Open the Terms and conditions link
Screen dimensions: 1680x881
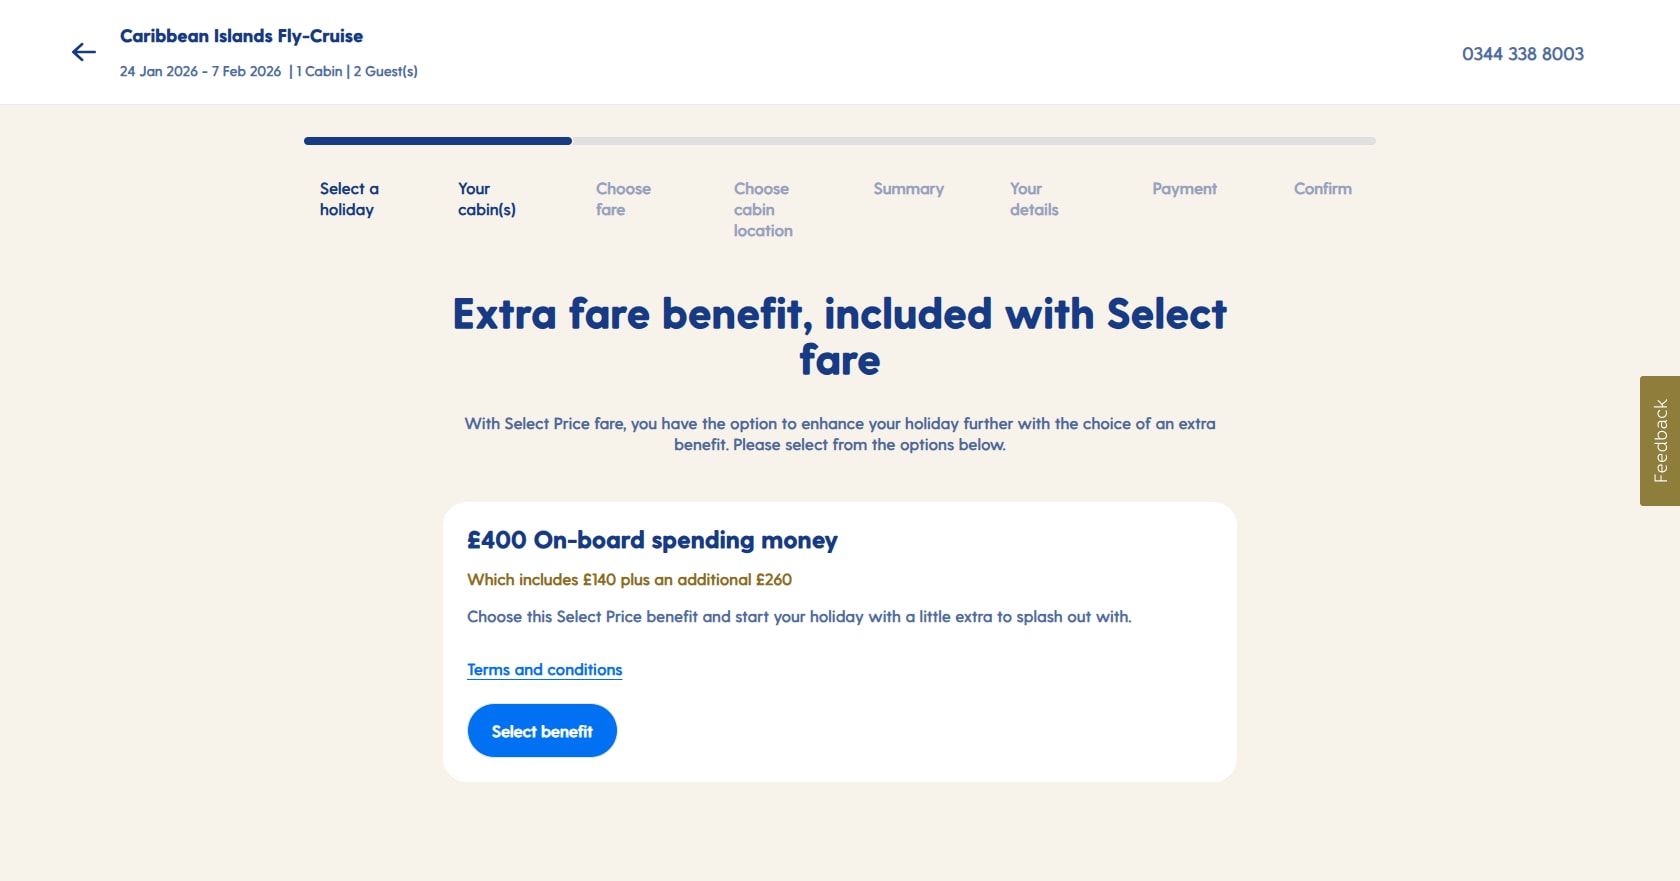click(x=545, y=670)
